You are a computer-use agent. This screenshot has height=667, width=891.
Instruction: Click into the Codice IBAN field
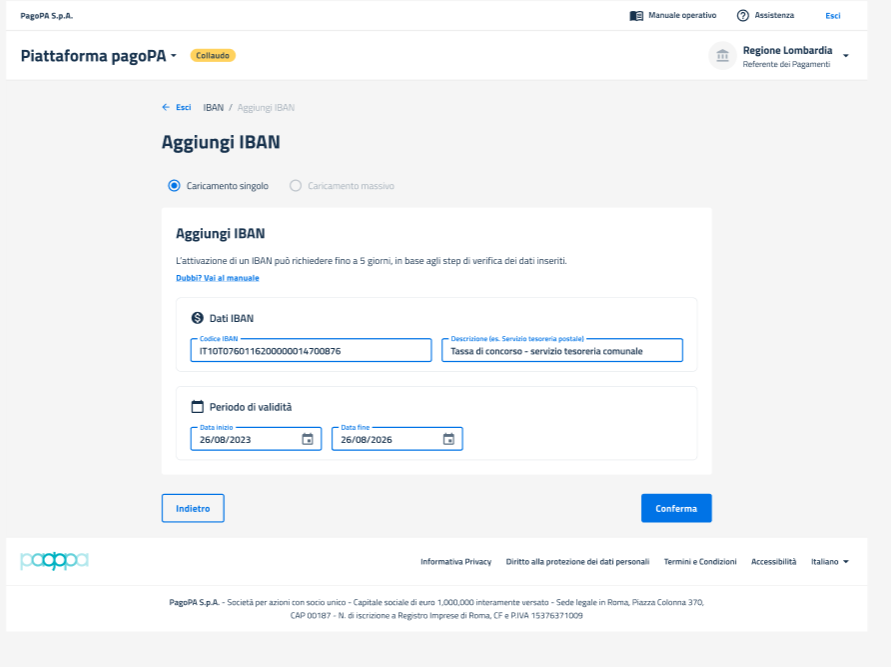pyautogui.click(x=310, y=351)
